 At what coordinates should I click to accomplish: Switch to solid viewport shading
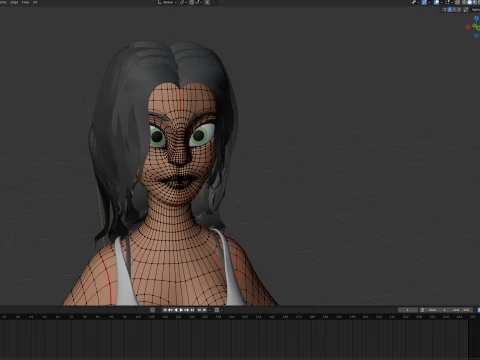[469, 2]
